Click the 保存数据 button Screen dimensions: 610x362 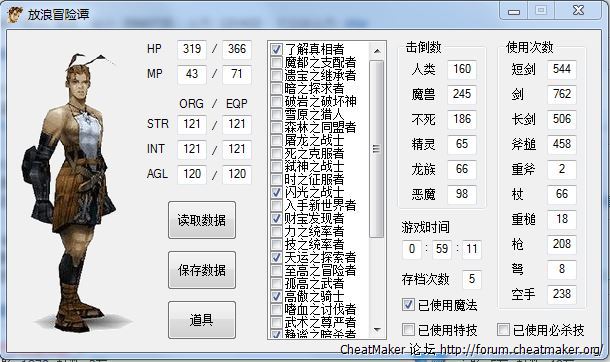click(x=202, y=270)
